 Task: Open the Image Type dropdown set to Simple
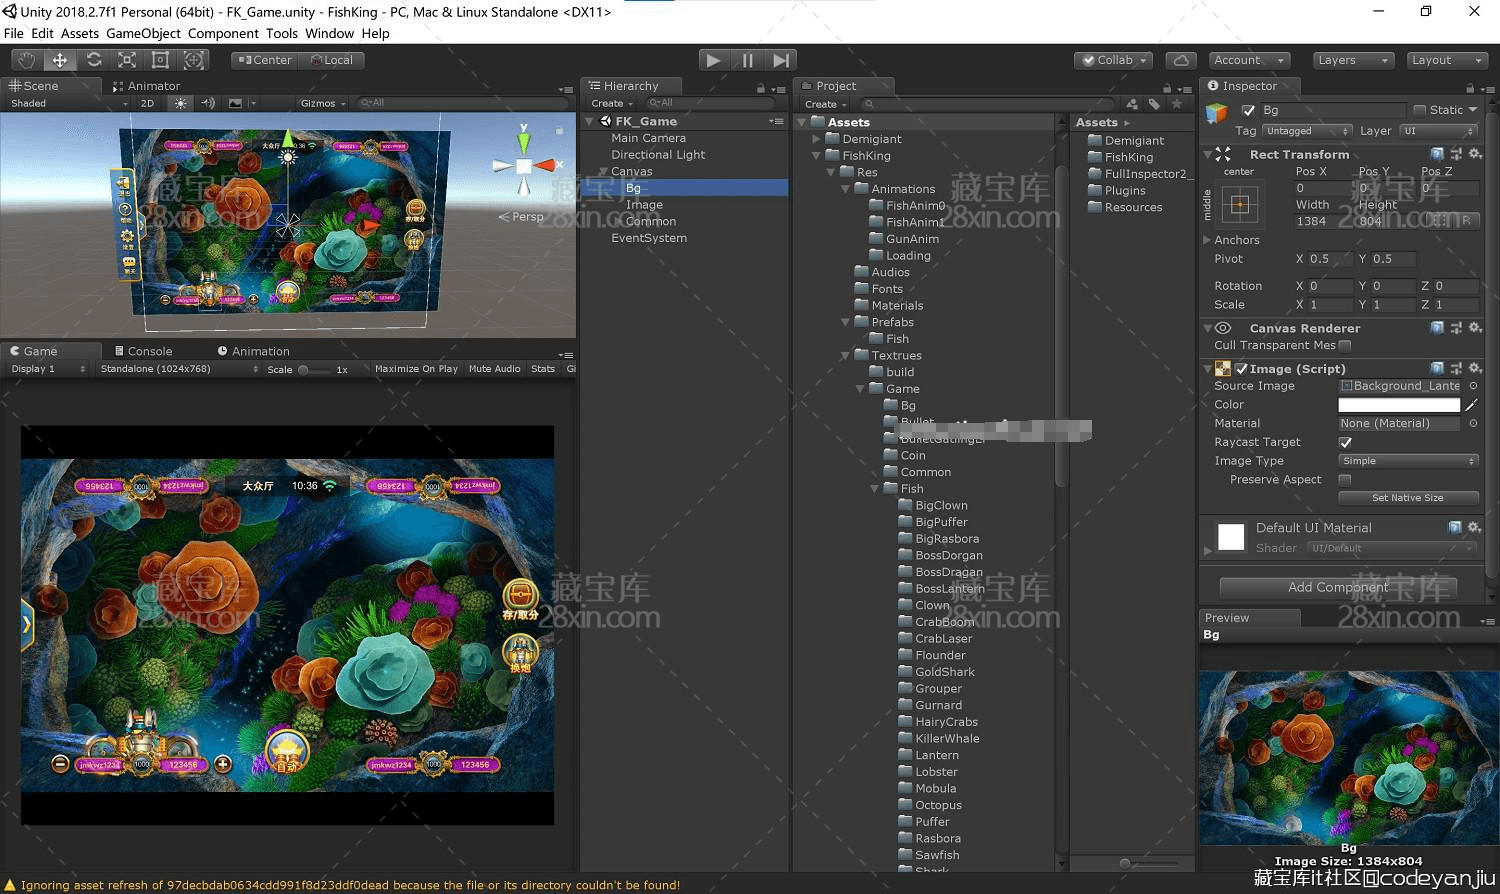coord(1406,460)
